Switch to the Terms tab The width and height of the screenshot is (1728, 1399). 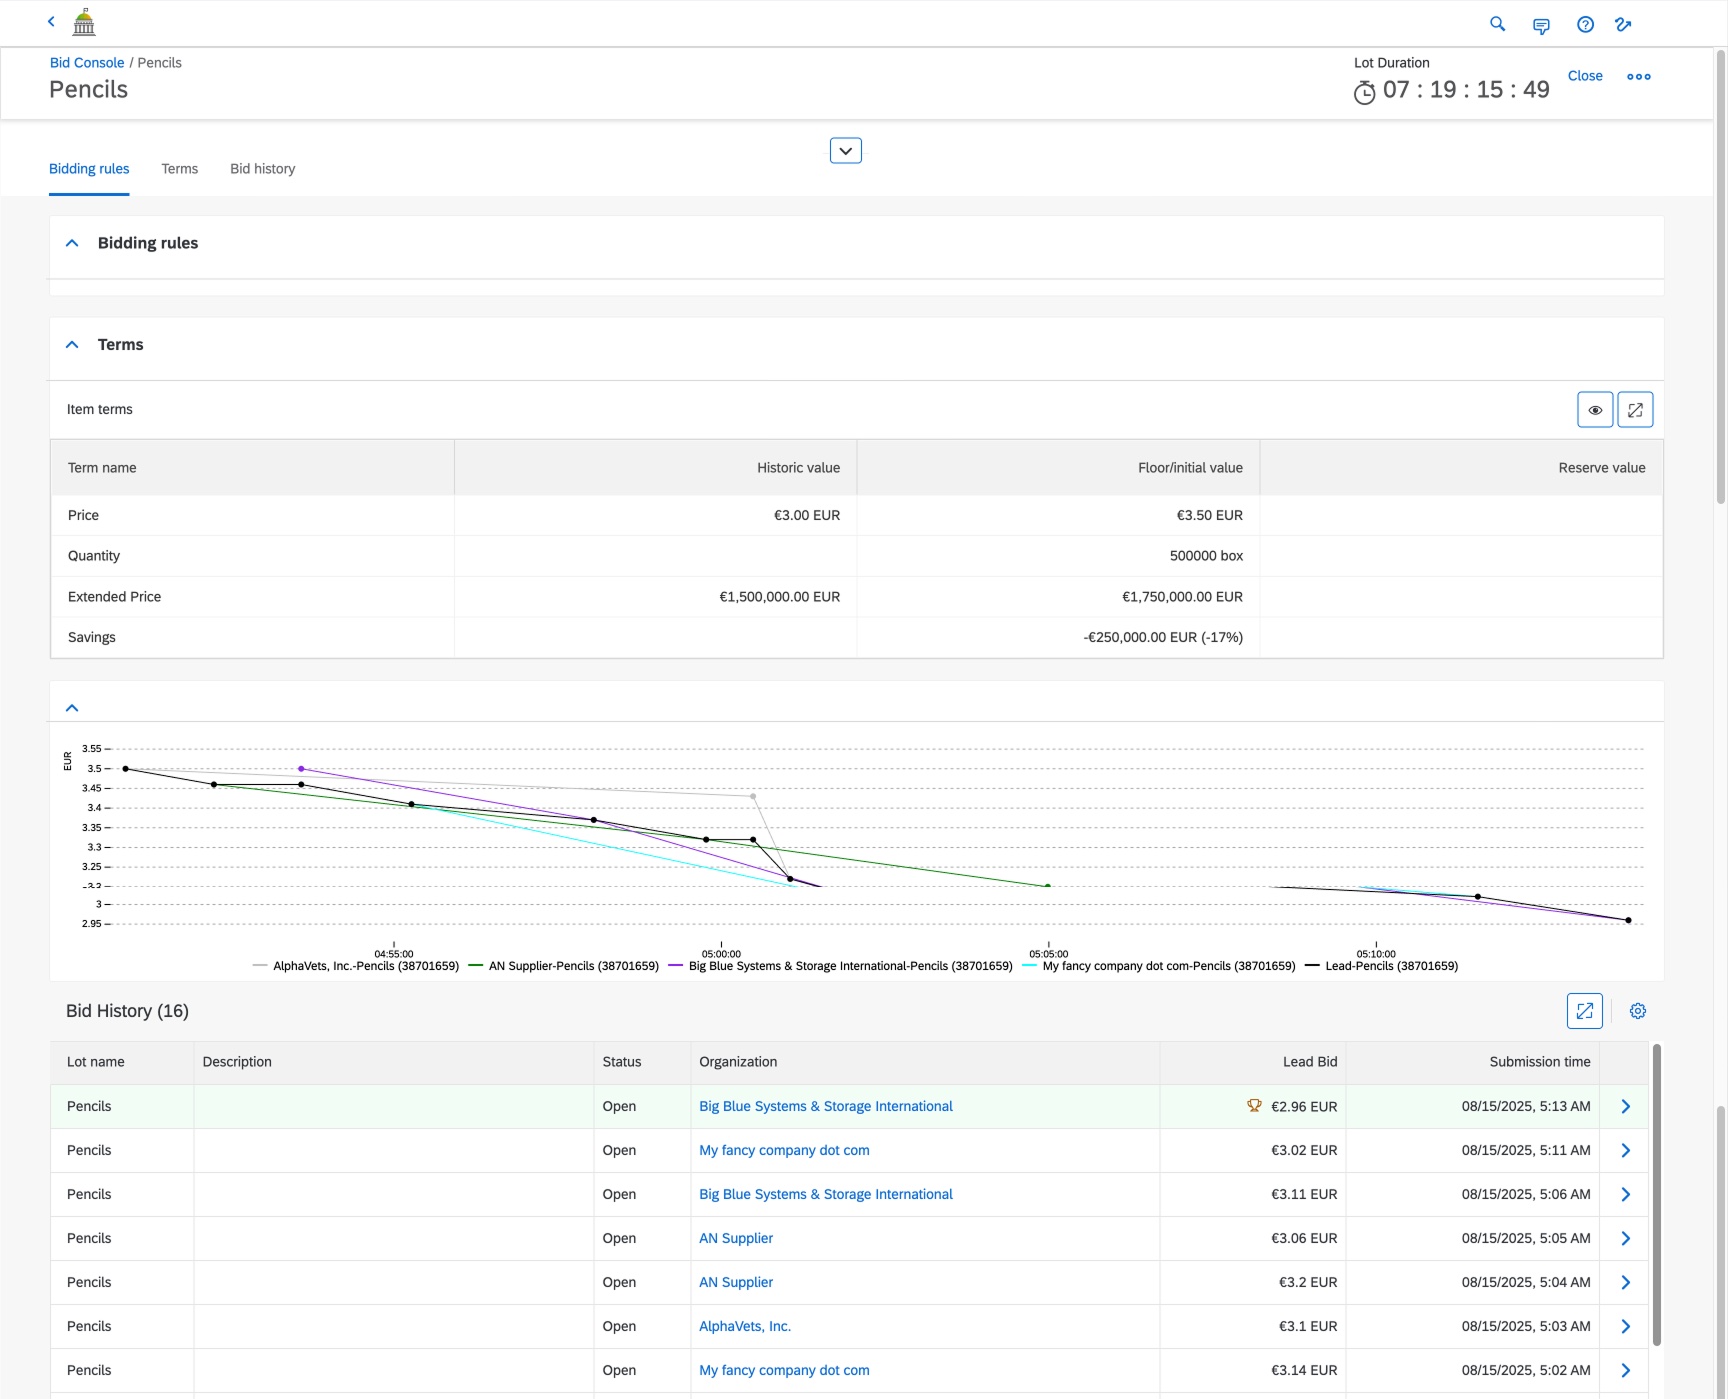[x=180, y=169]
